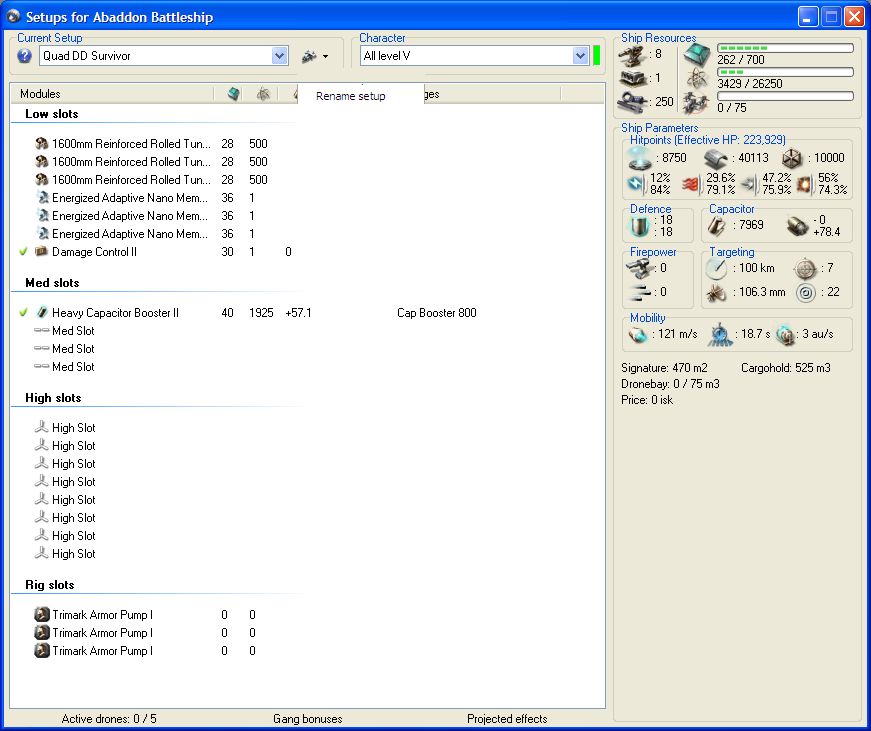Toggle Damage Control II active checkmark
Image resolution: width=871 pixels, height=731 pixels.
(x=23, y=252)
